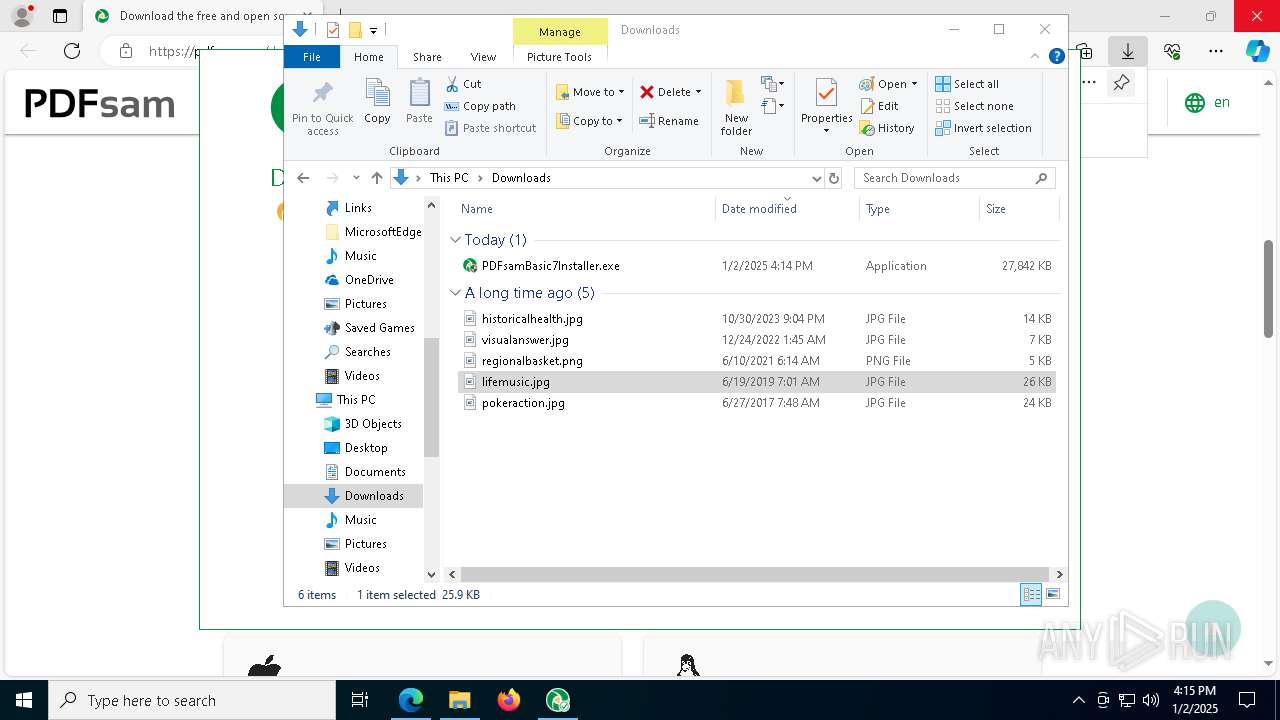Click the Paste ribbon icon
Screen dimensions: 1280x720
pyautogui.click(x=419, y=102)
